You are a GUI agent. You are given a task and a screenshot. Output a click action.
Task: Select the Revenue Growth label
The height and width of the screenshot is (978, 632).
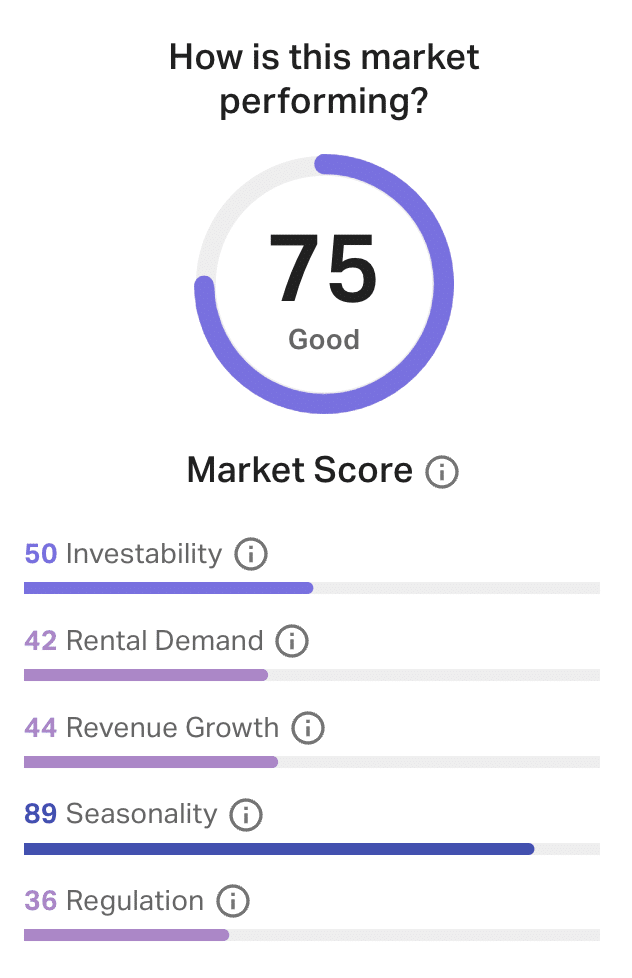(x=172, y=728)
